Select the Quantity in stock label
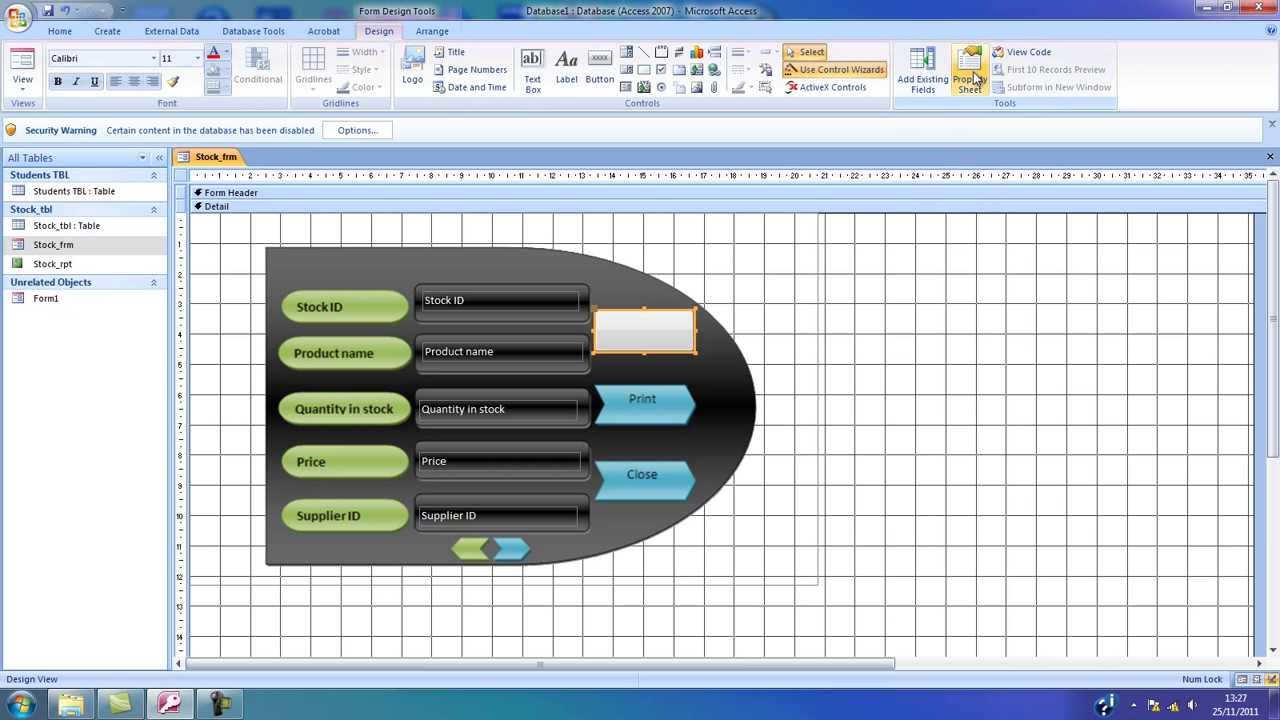Viewport: 1280px width, 720px height. pyautogui.click(x=344, y=408)
